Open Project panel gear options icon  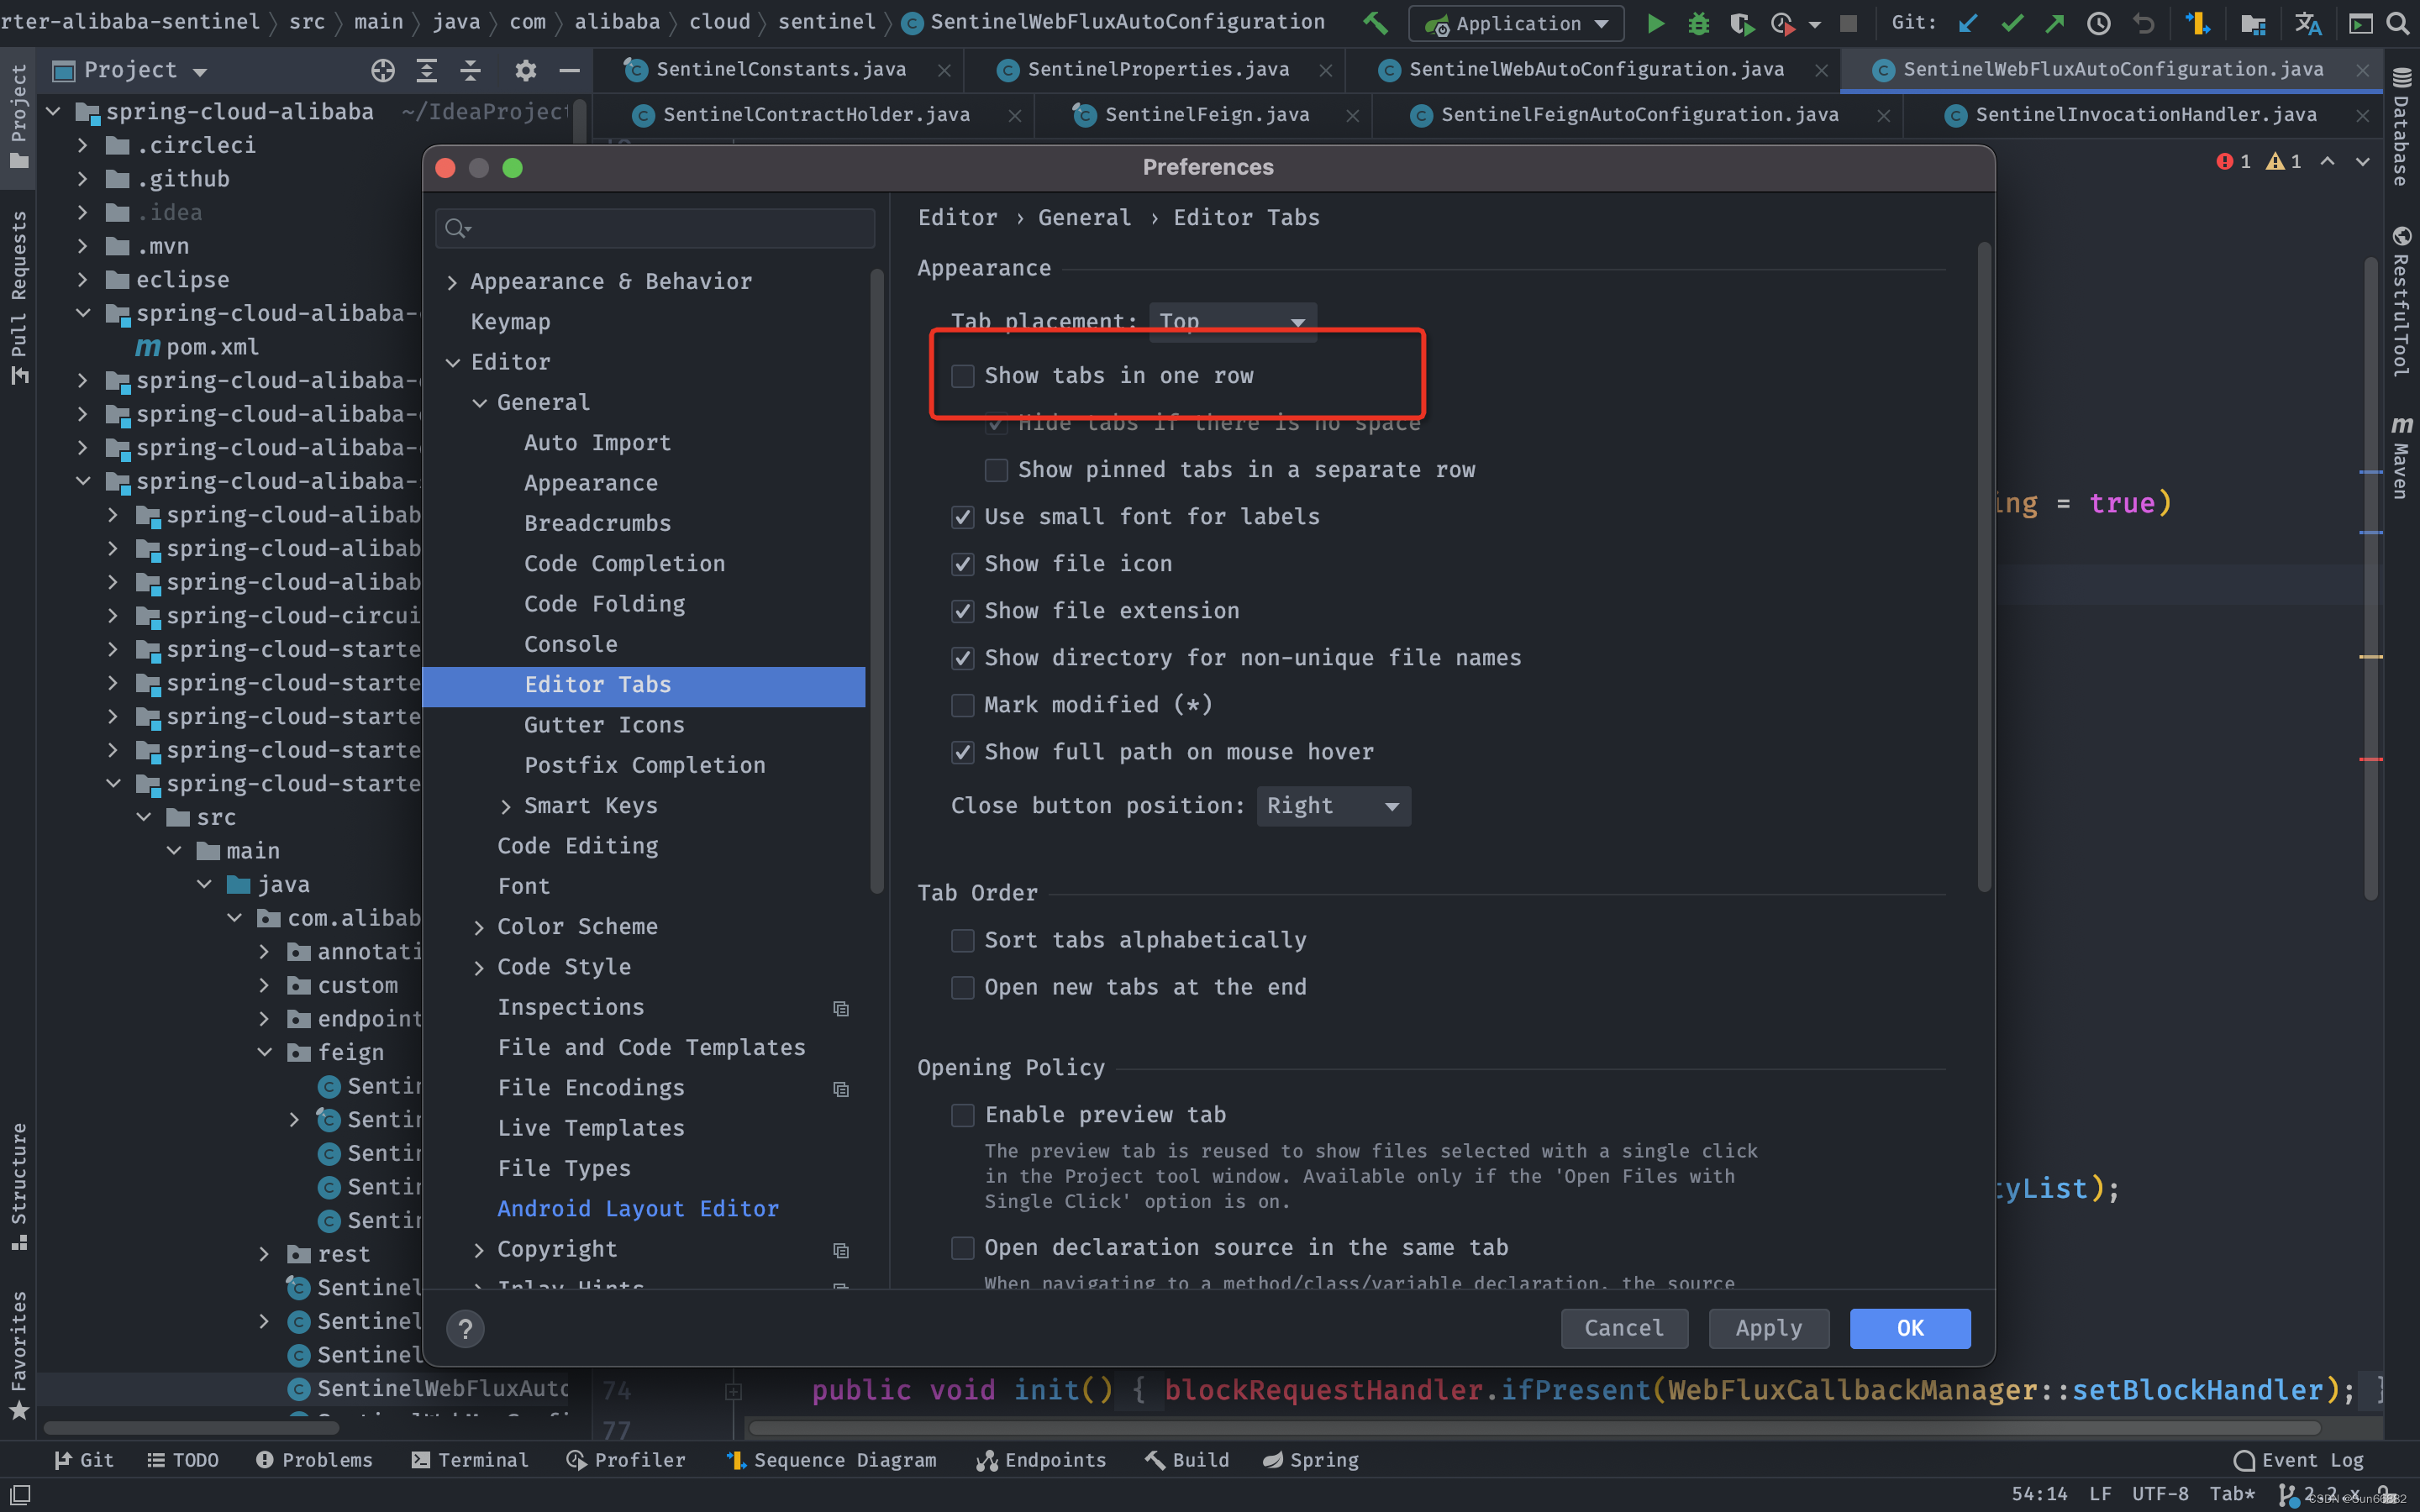(526, 70)
